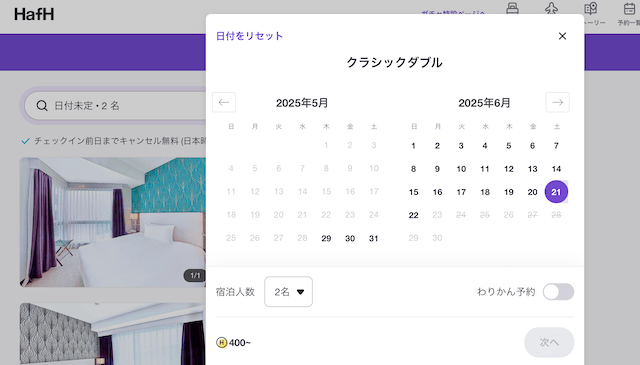The image size is (640, 365).
Task: Select June 7 in calendar
Action: (x=556, y=146)
